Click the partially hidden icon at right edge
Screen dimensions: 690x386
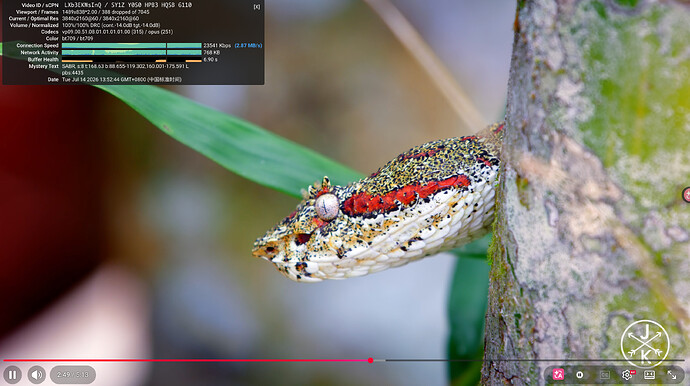tap(686, 194)
